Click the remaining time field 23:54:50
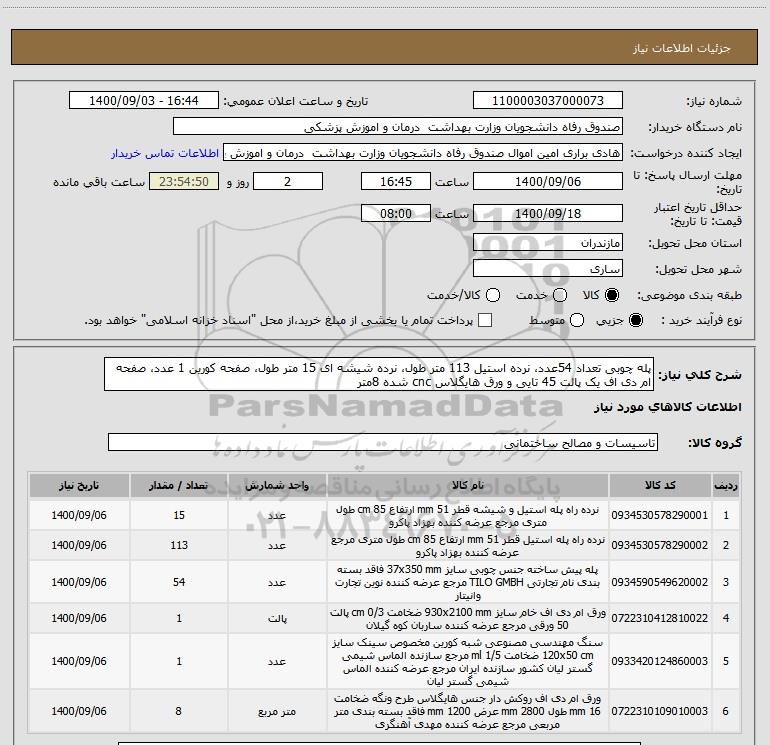This screenshot has height=745, width=770. (x=184, y=182)
